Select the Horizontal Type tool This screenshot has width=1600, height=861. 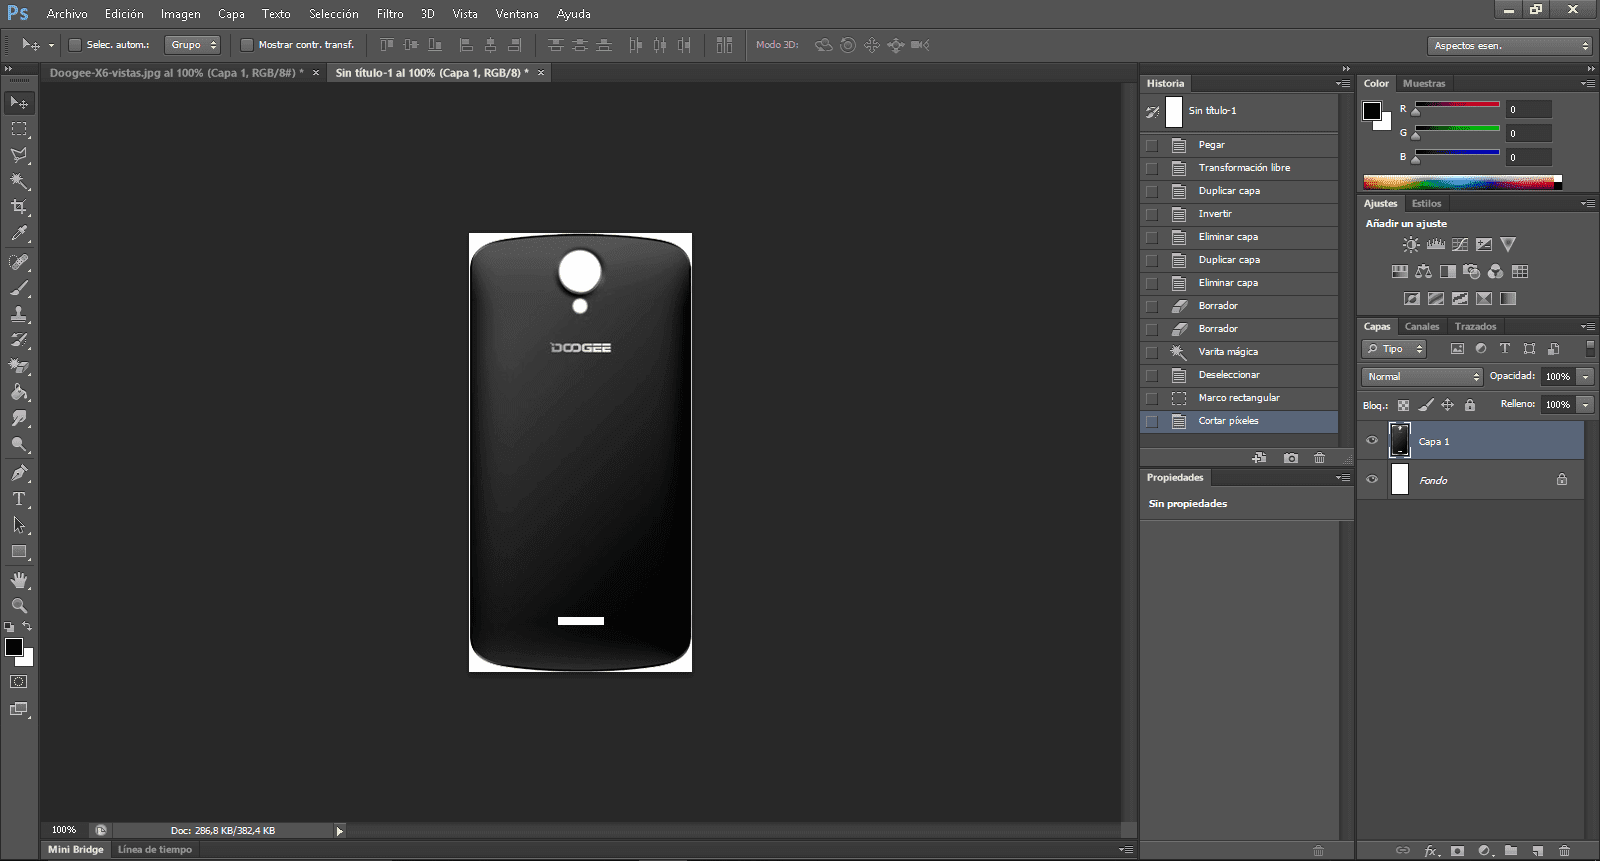[19, 499]
